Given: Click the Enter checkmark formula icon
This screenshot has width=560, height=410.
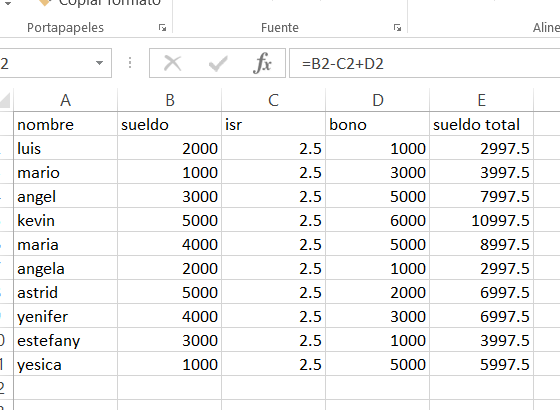Looking at the screenshot, I should [218, 64].
